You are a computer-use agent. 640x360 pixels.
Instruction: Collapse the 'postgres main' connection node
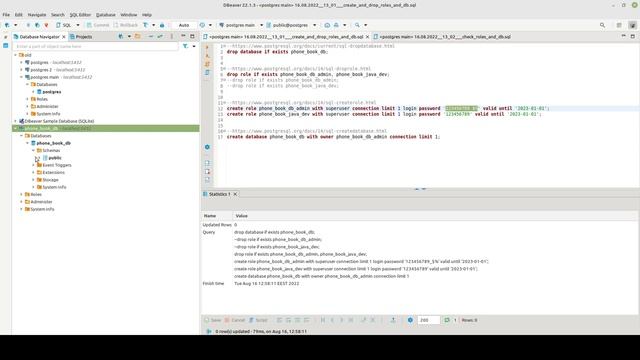coord(22,77)
